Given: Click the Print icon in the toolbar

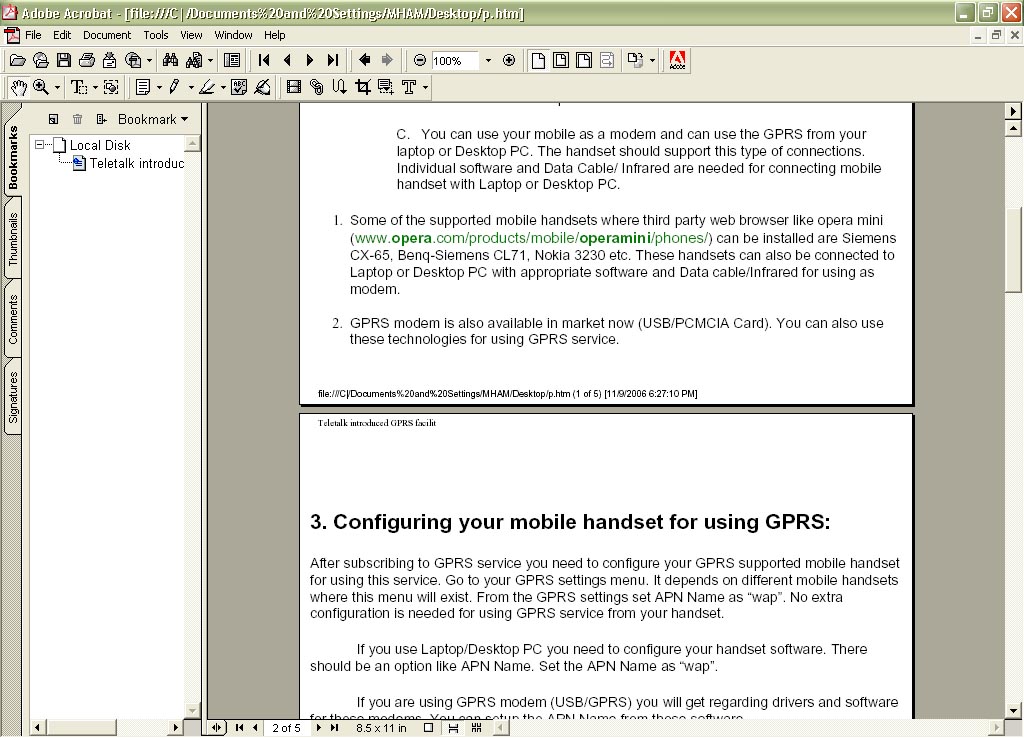Looking at the screenshot, I should tap(87, 61).
